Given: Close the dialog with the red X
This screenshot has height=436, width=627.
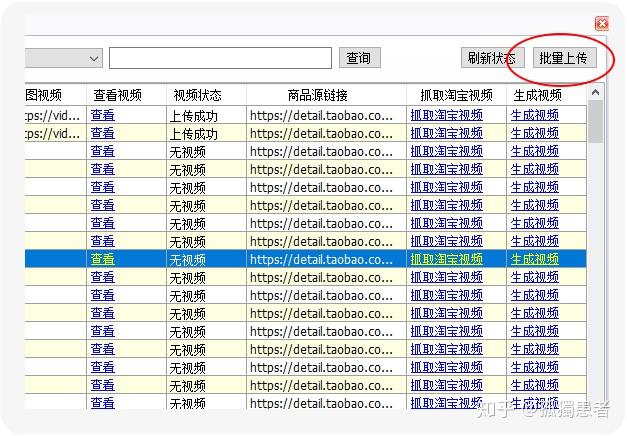Looking at the screenshot, I should pyautogui.click(x=602, y=24).
